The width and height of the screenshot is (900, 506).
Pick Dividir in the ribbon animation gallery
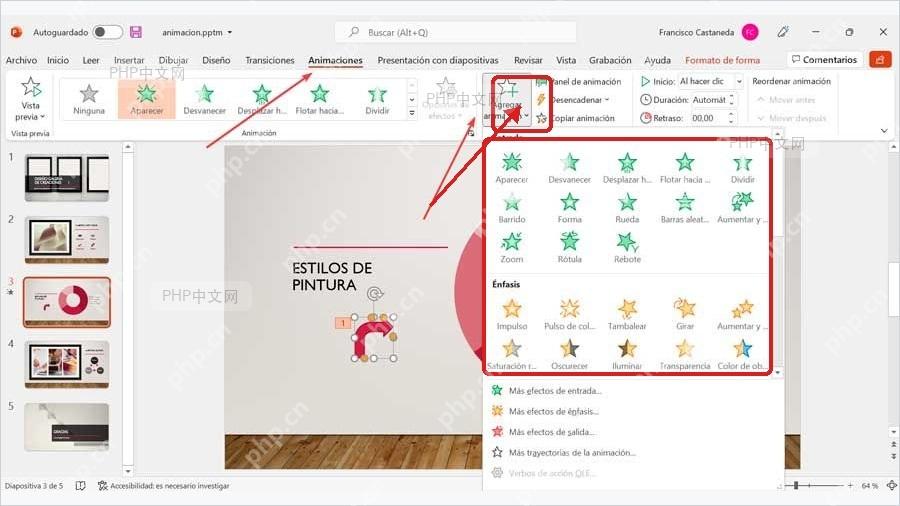click(x=377, y=99)
